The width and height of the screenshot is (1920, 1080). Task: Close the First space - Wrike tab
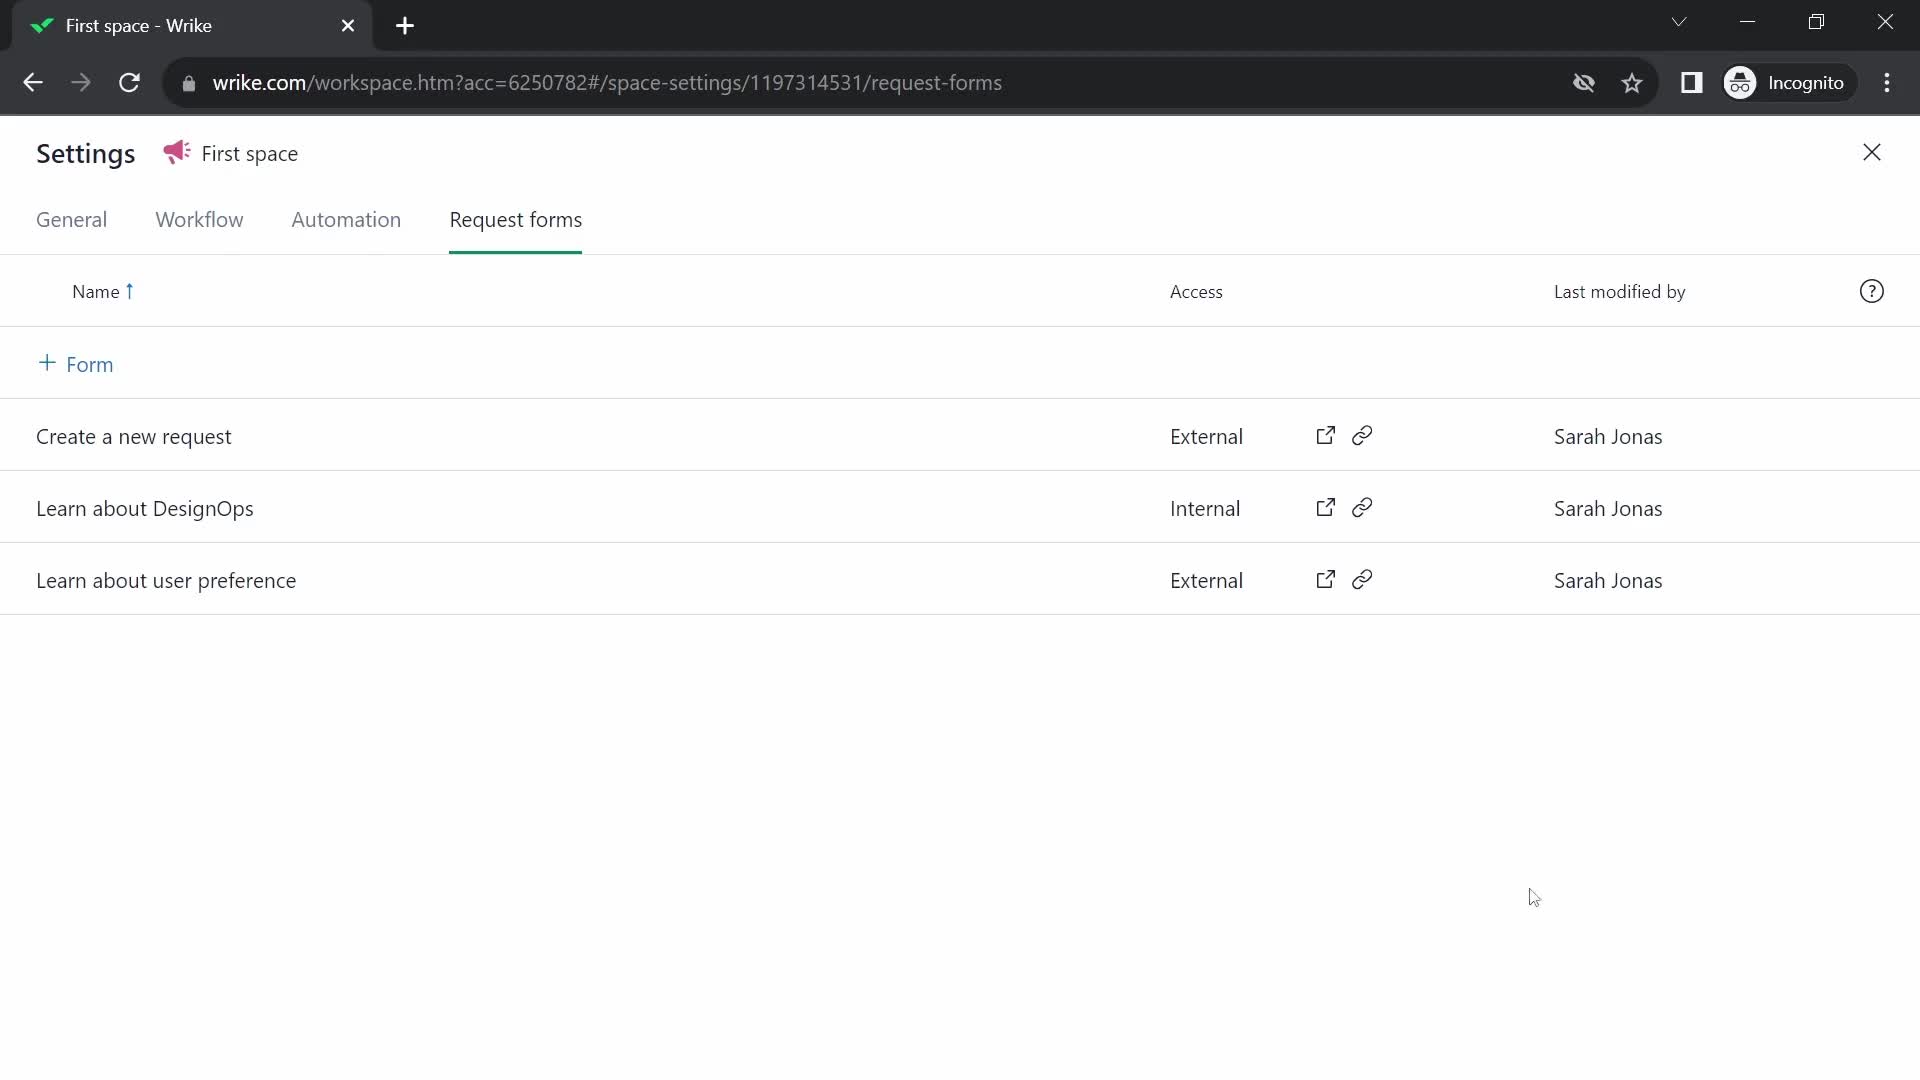[x=348, y=26]
